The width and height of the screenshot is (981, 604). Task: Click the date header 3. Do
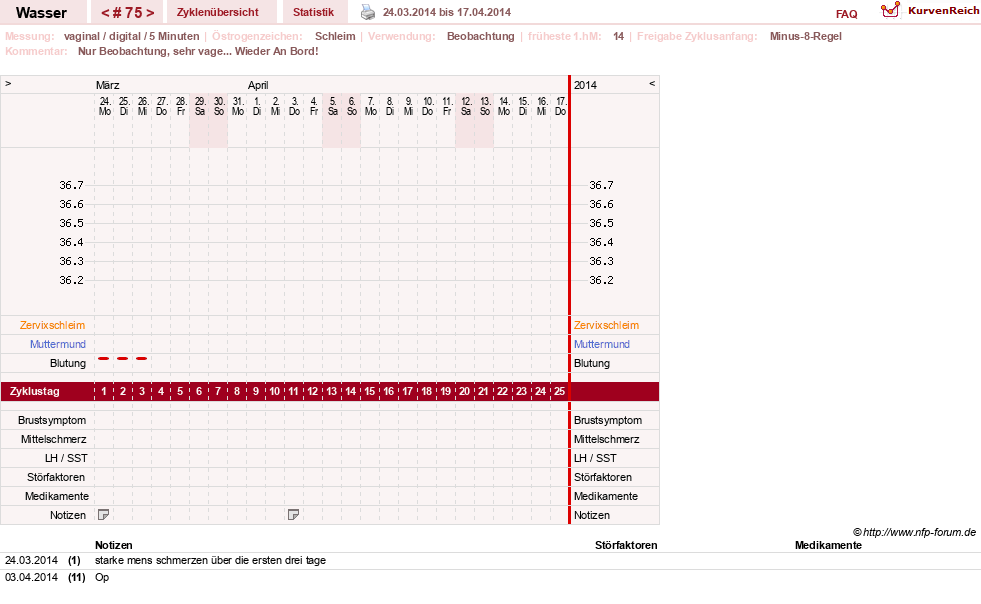294,106
